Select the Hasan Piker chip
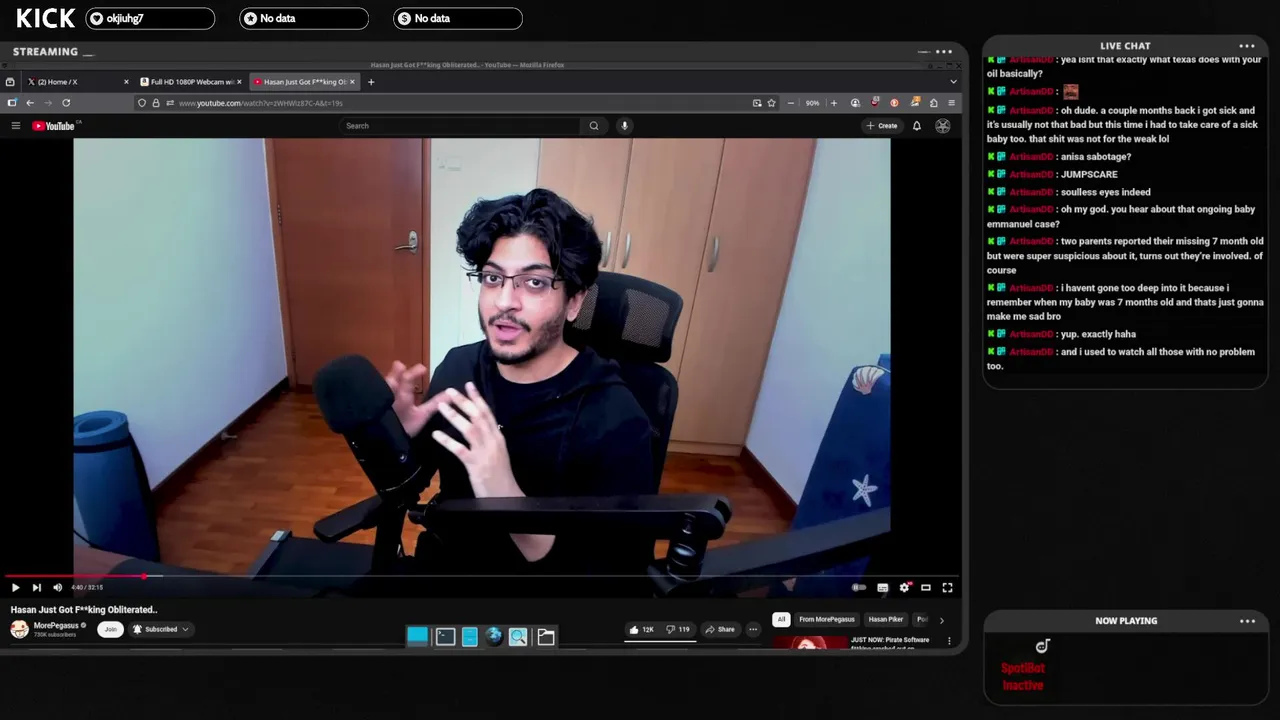 coord(885,619)
